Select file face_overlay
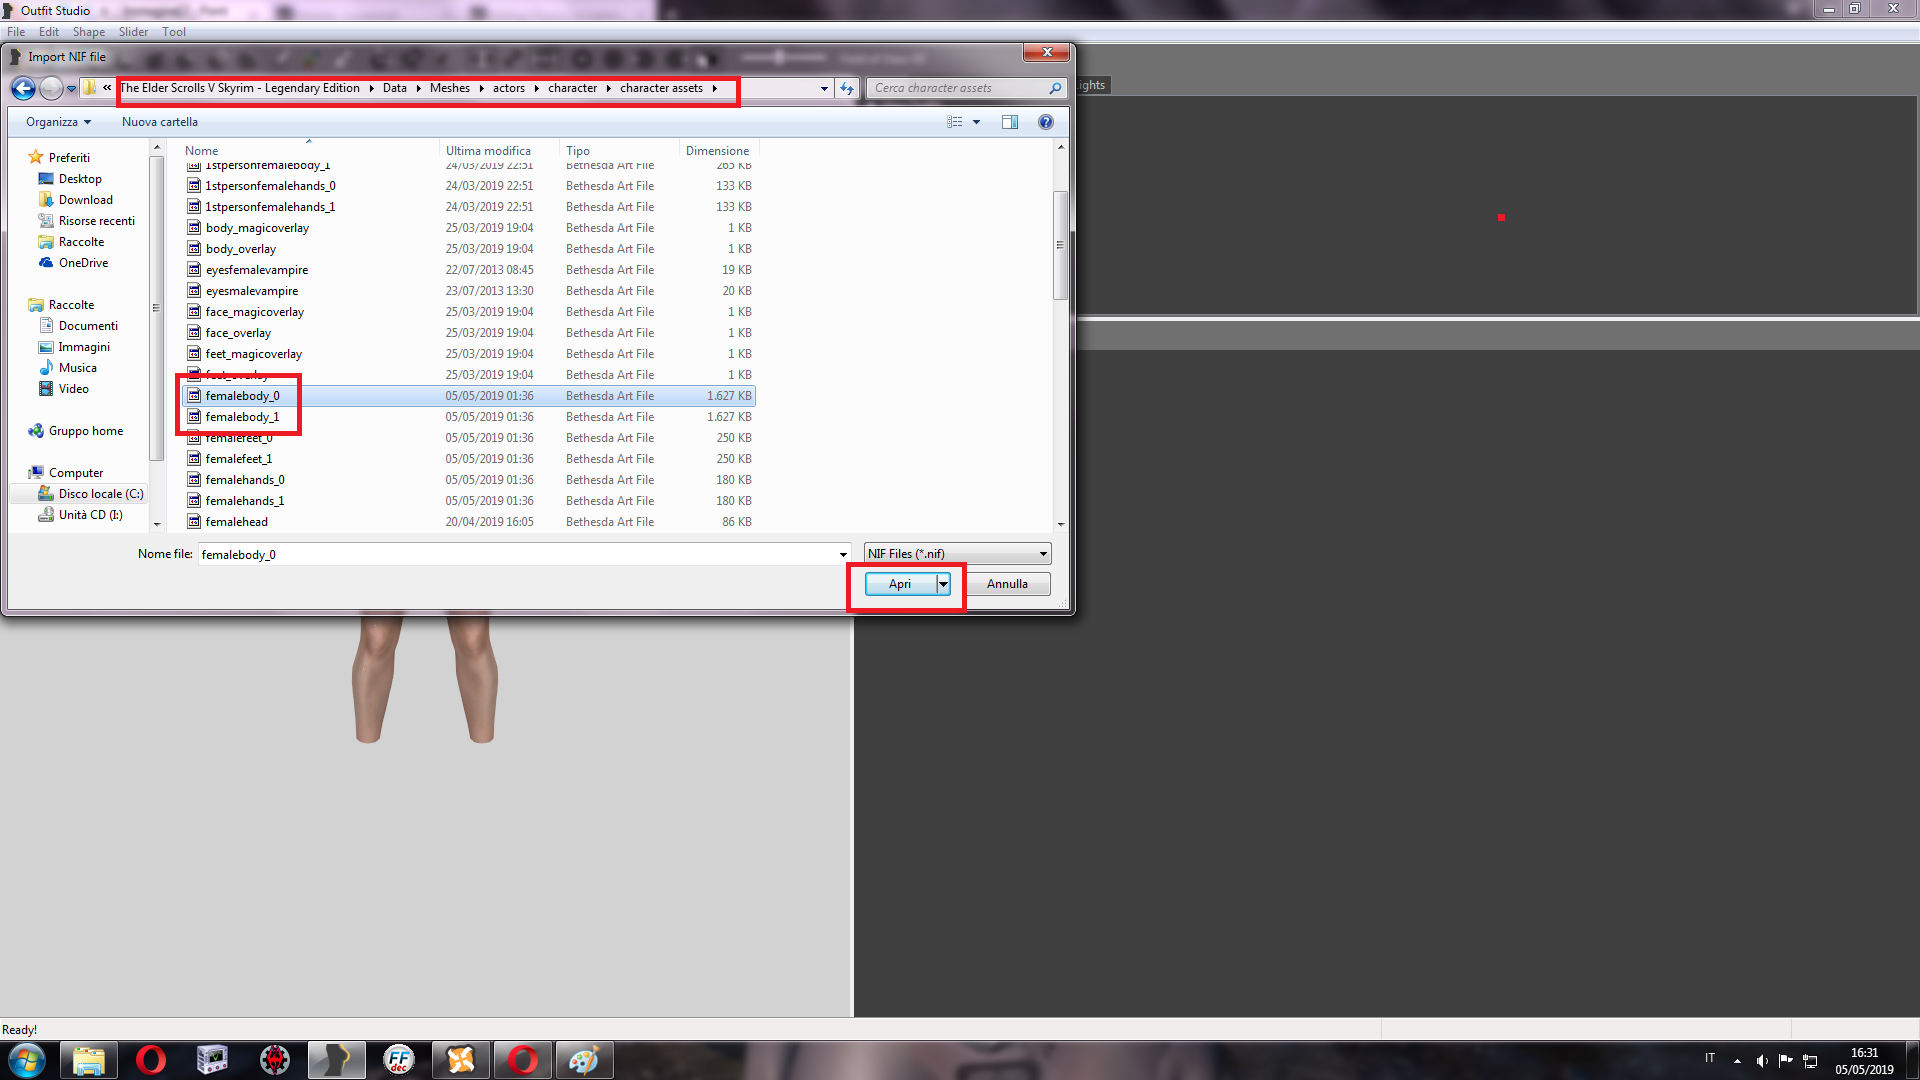 point(470,333)
